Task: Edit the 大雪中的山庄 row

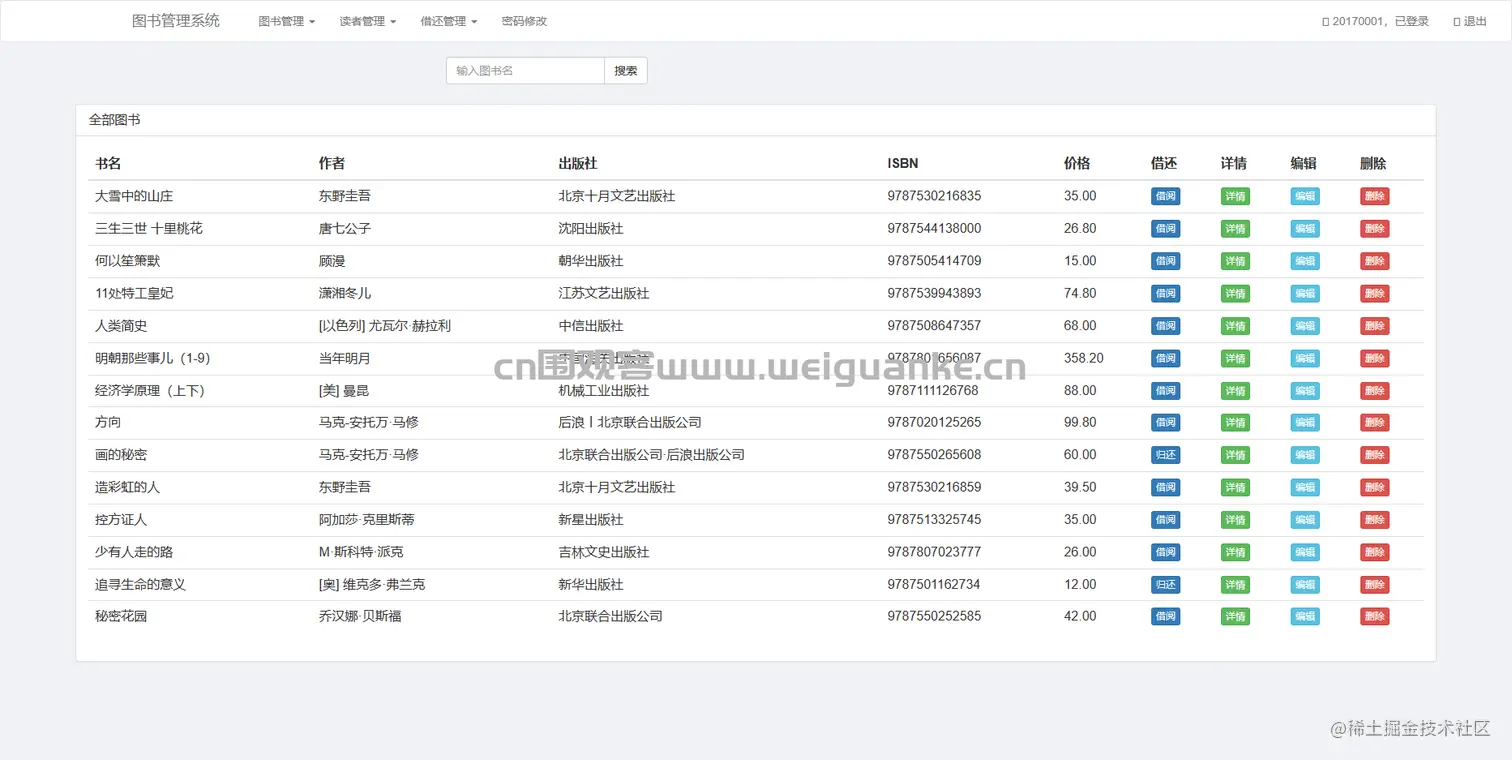Action: pos(1305,197)
